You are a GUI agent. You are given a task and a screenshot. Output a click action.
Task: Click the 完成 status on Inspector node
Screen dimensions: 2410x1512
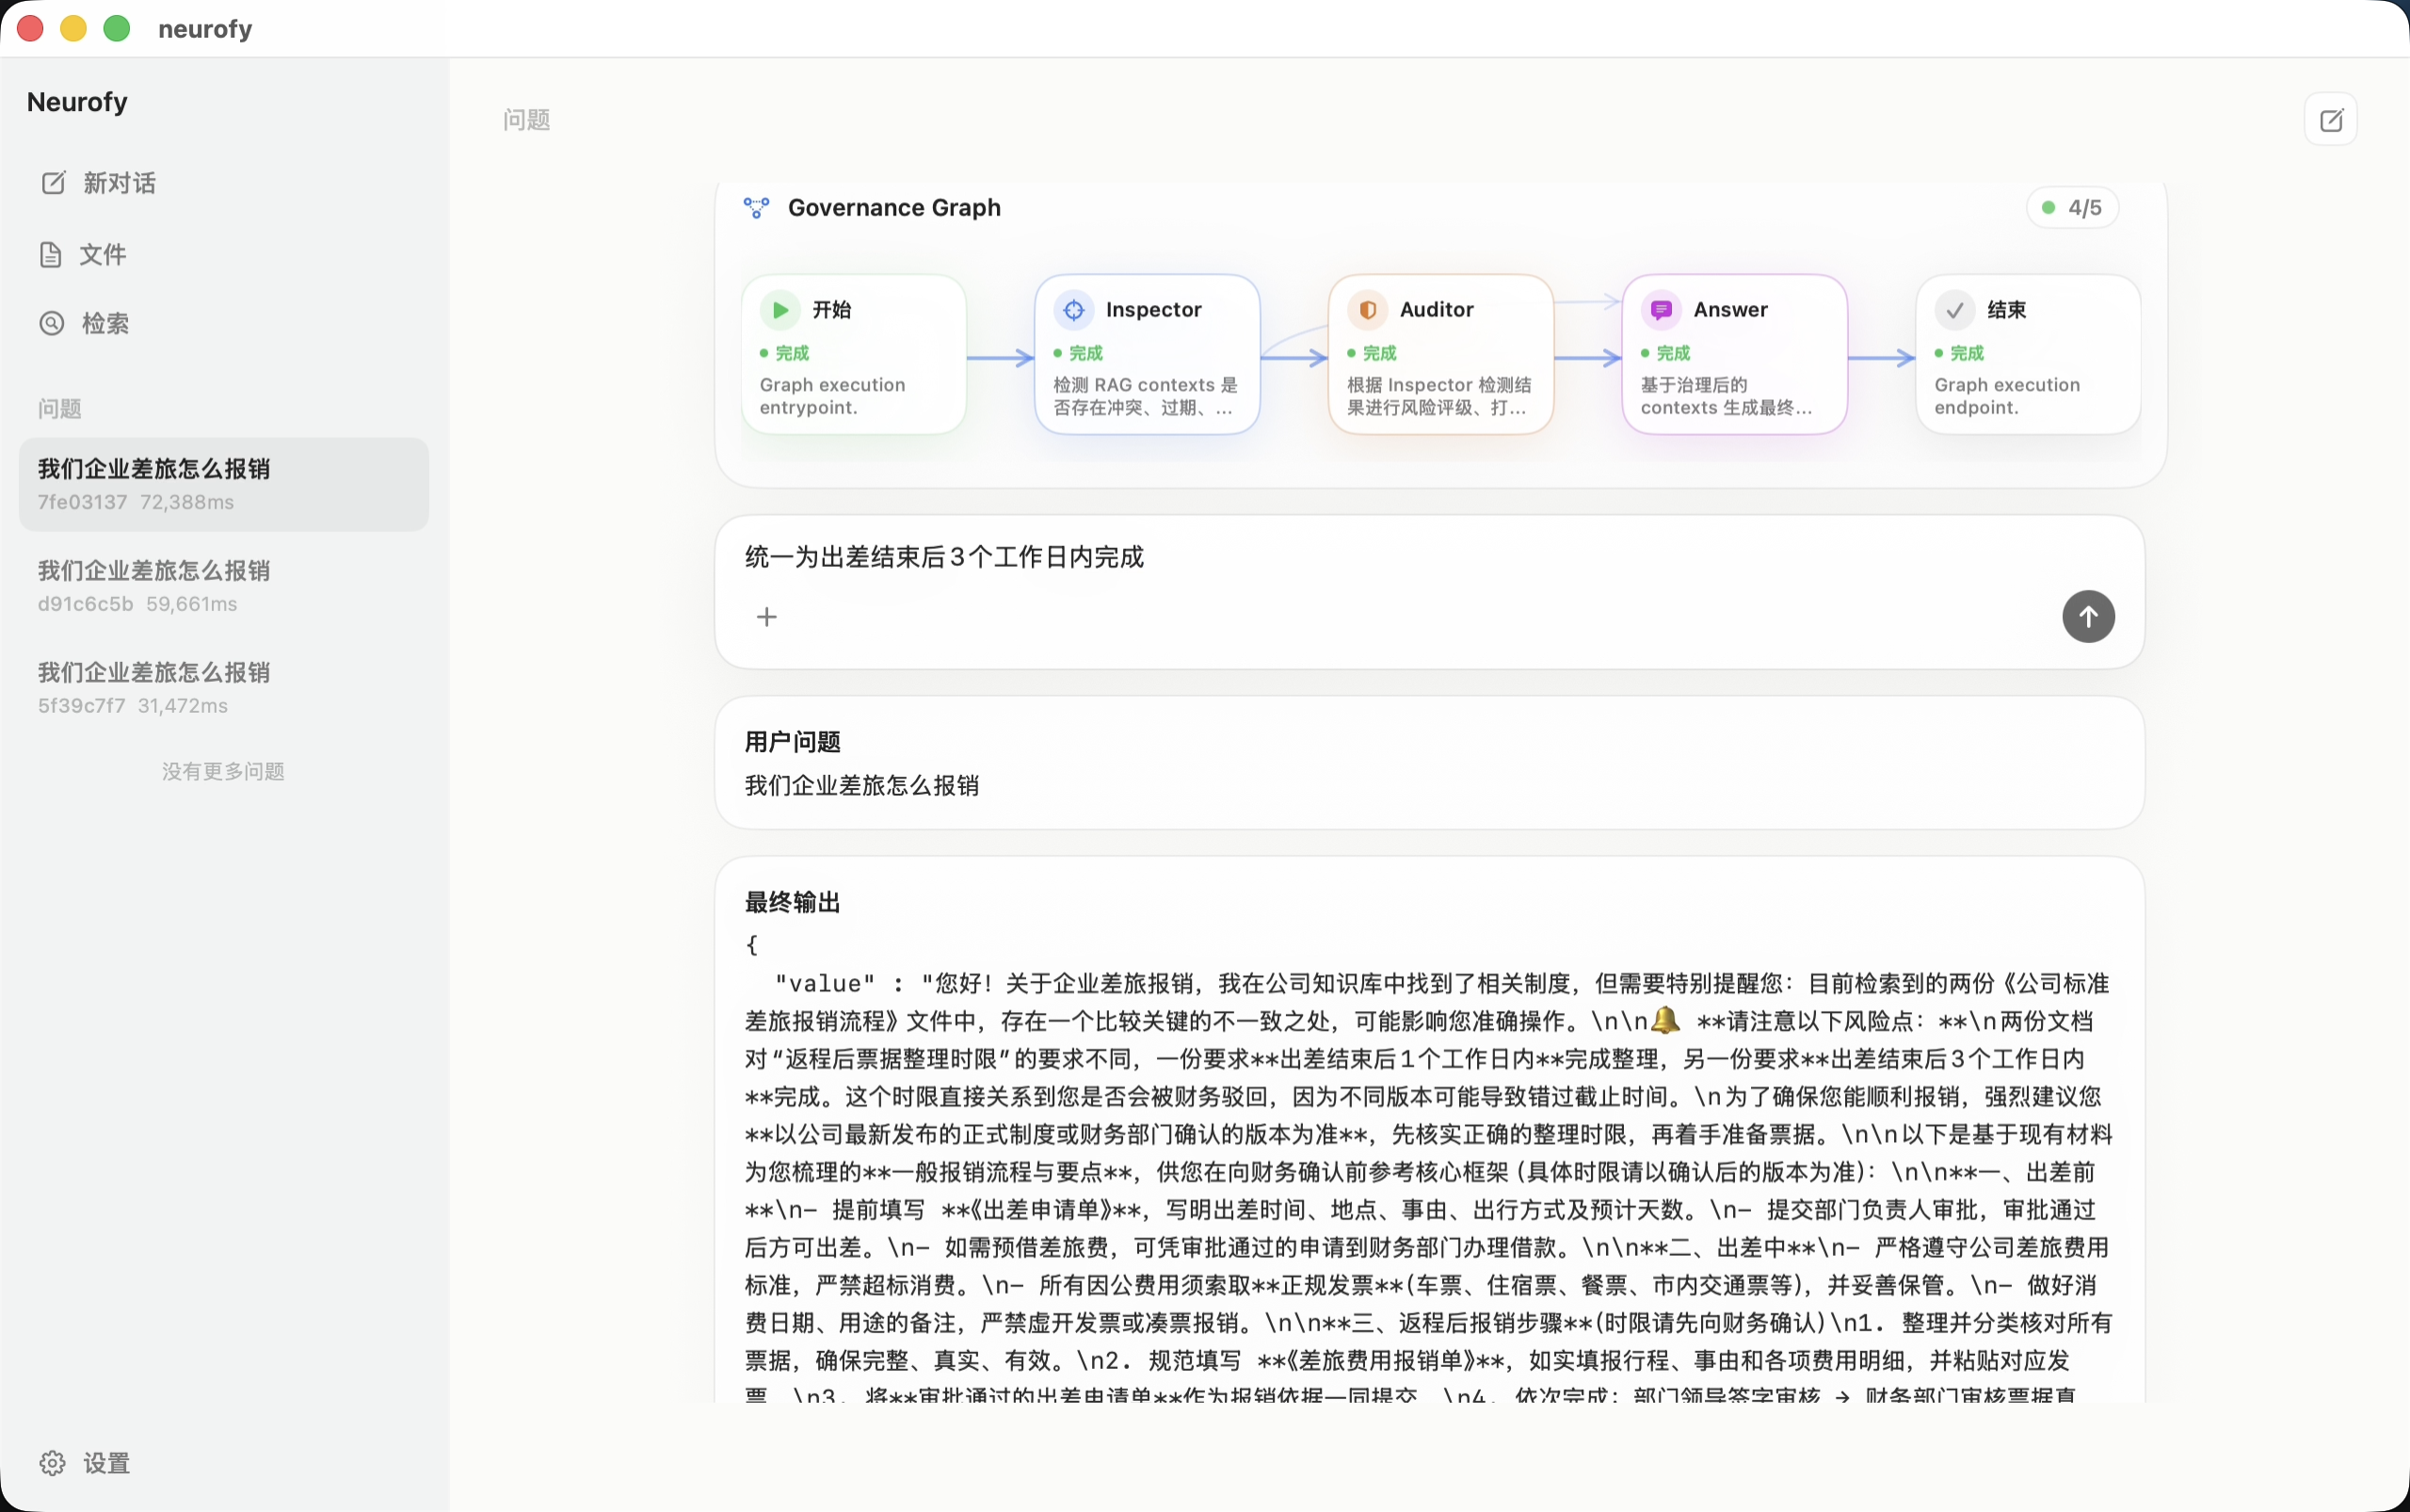(x=1078, y=353)
